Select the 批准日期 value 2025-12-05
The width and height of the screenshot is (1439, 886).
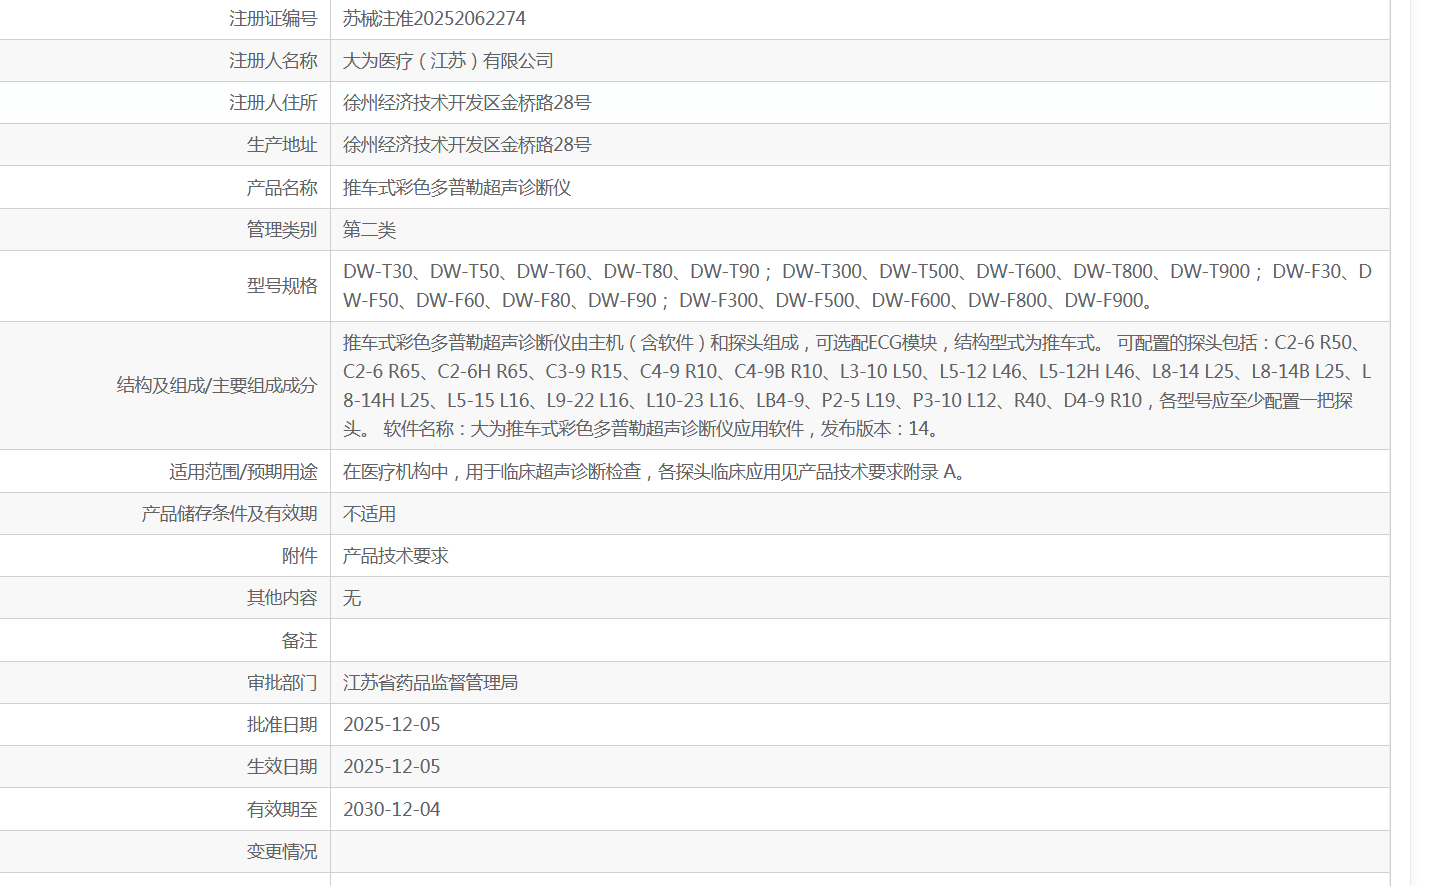tap(392, 725)
